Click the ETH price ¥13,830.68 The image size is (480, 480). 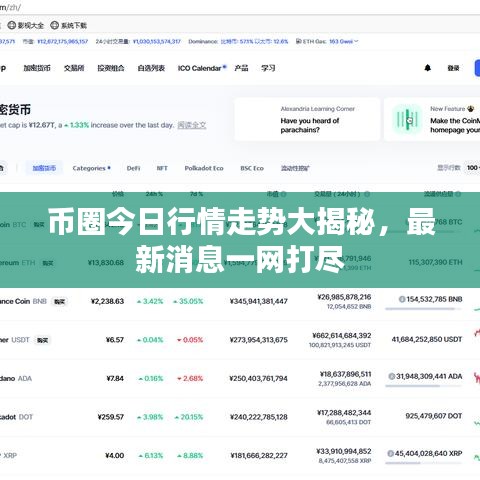click(106, 263)
